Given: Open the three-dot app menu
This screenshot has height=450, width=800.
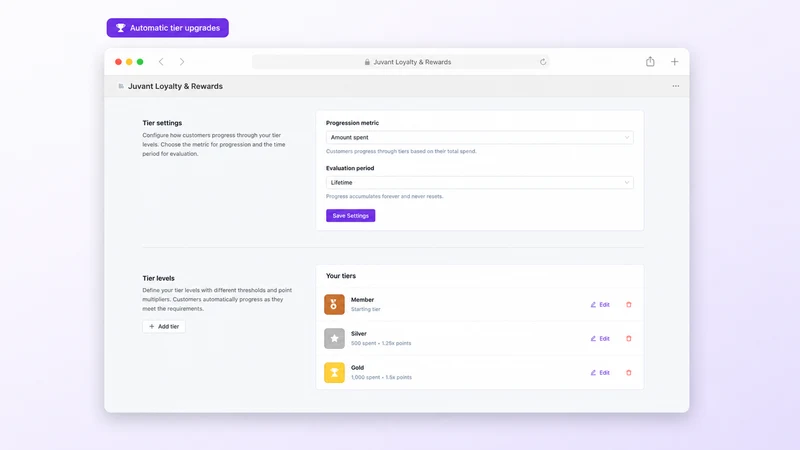Looking at the screenshot, I should click(676, 86).
